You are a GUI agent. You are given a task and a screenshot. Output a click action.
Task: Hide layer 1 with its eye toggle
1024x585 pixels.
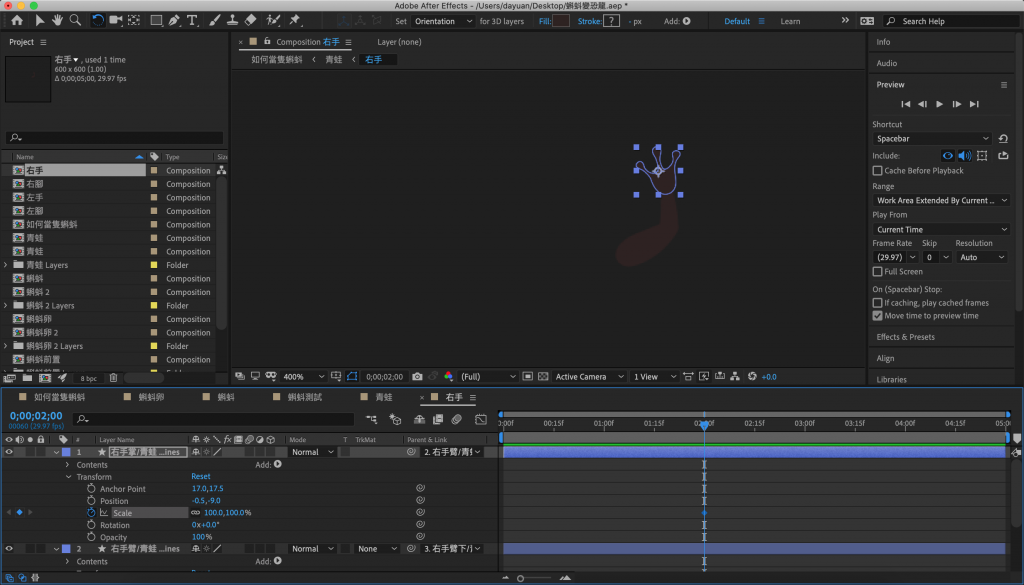pos(9,452)
